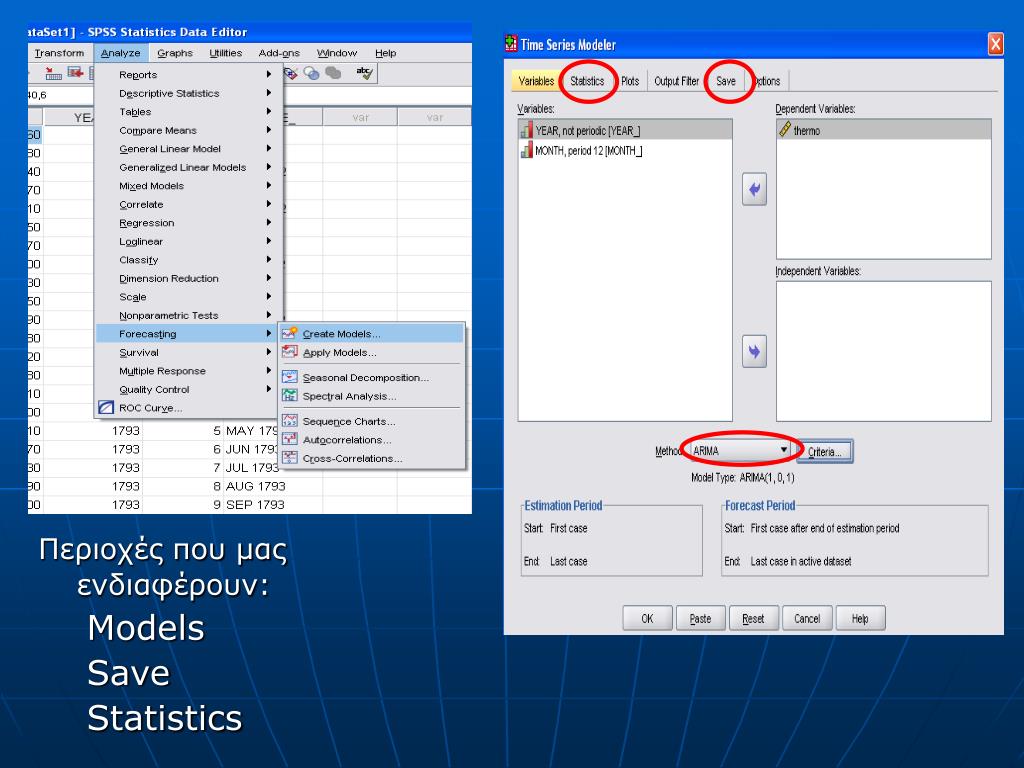
Task: Click the move-to-Independent-Variables arrow button
Action: [x=754, y=351]
